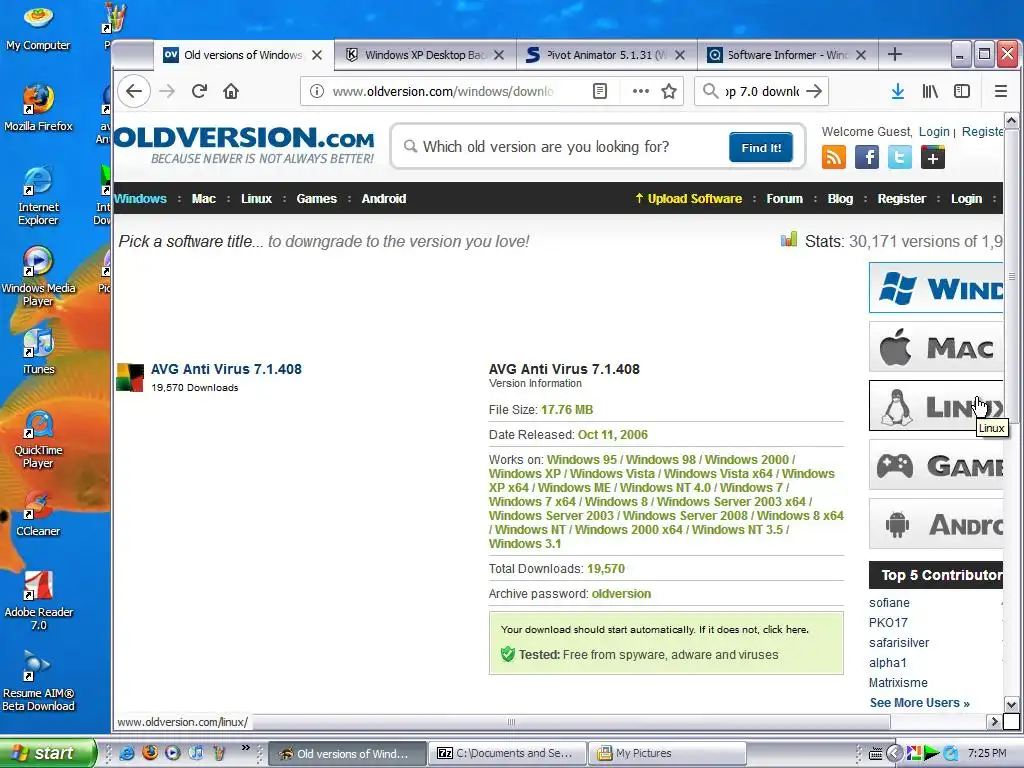1024x768 pixels.
Task: Open the Forum navbar link
Action: click(x=784, y=199)
